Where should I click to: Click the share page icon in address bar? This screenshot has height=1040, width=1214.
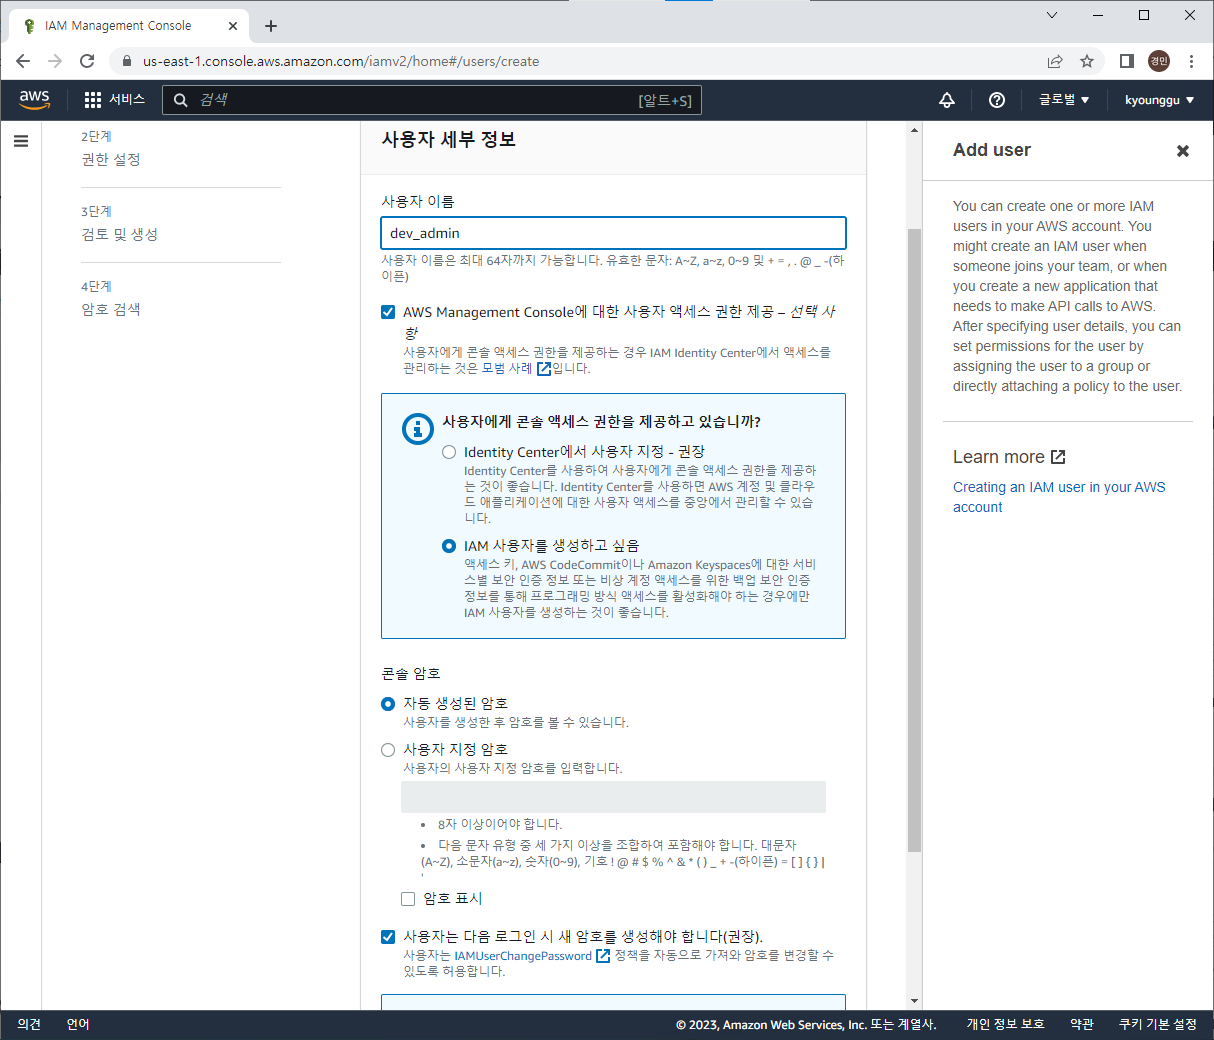tap(1055, 61)
